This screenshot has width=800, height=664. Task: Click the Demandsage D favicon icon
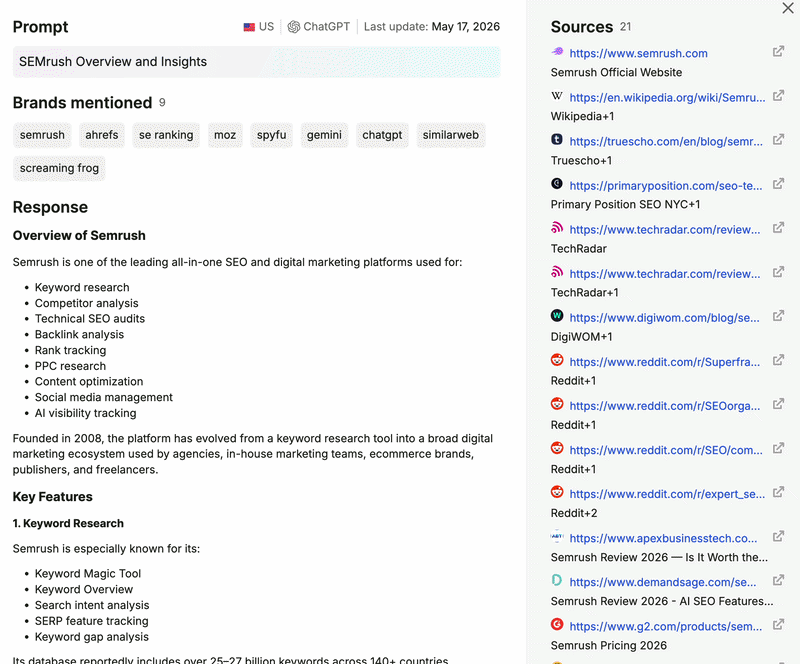[x=557, y=580]
